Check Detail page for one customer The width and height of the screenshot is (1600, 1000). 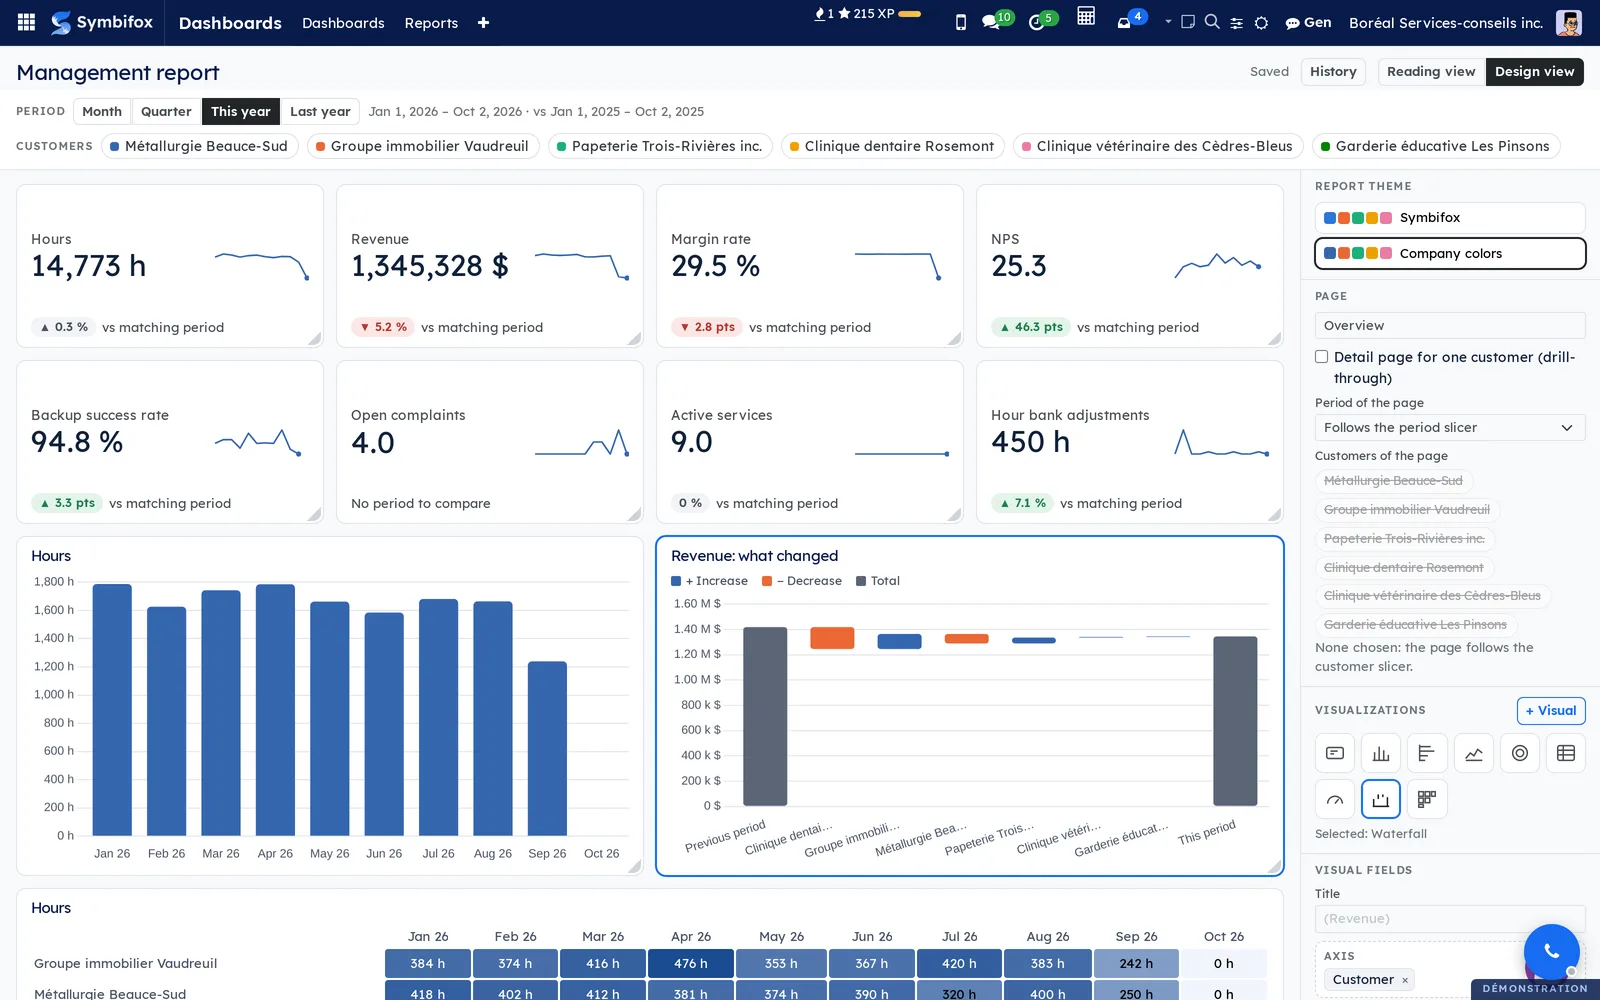(1322, 357)
